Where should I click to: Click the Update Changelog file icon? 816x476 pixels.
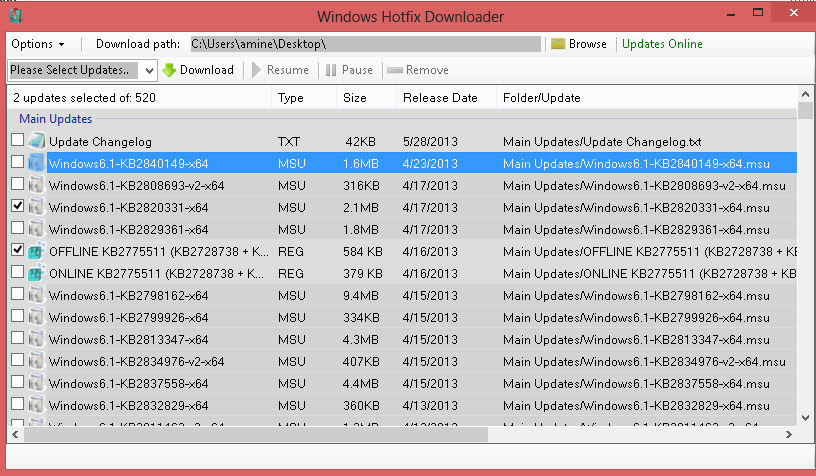click(37, 142)
